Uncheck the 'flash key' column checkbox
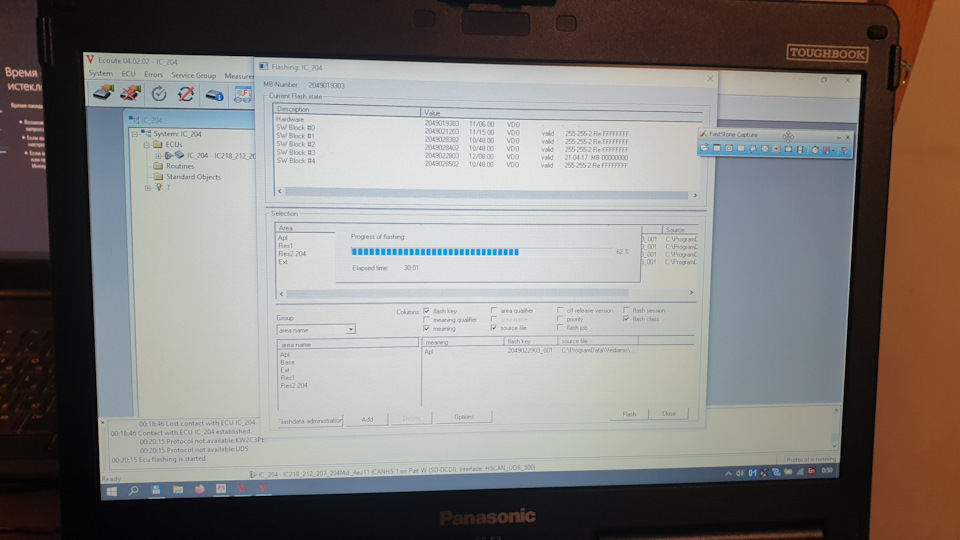The image size is (960, 540). [x=427, y=311]
